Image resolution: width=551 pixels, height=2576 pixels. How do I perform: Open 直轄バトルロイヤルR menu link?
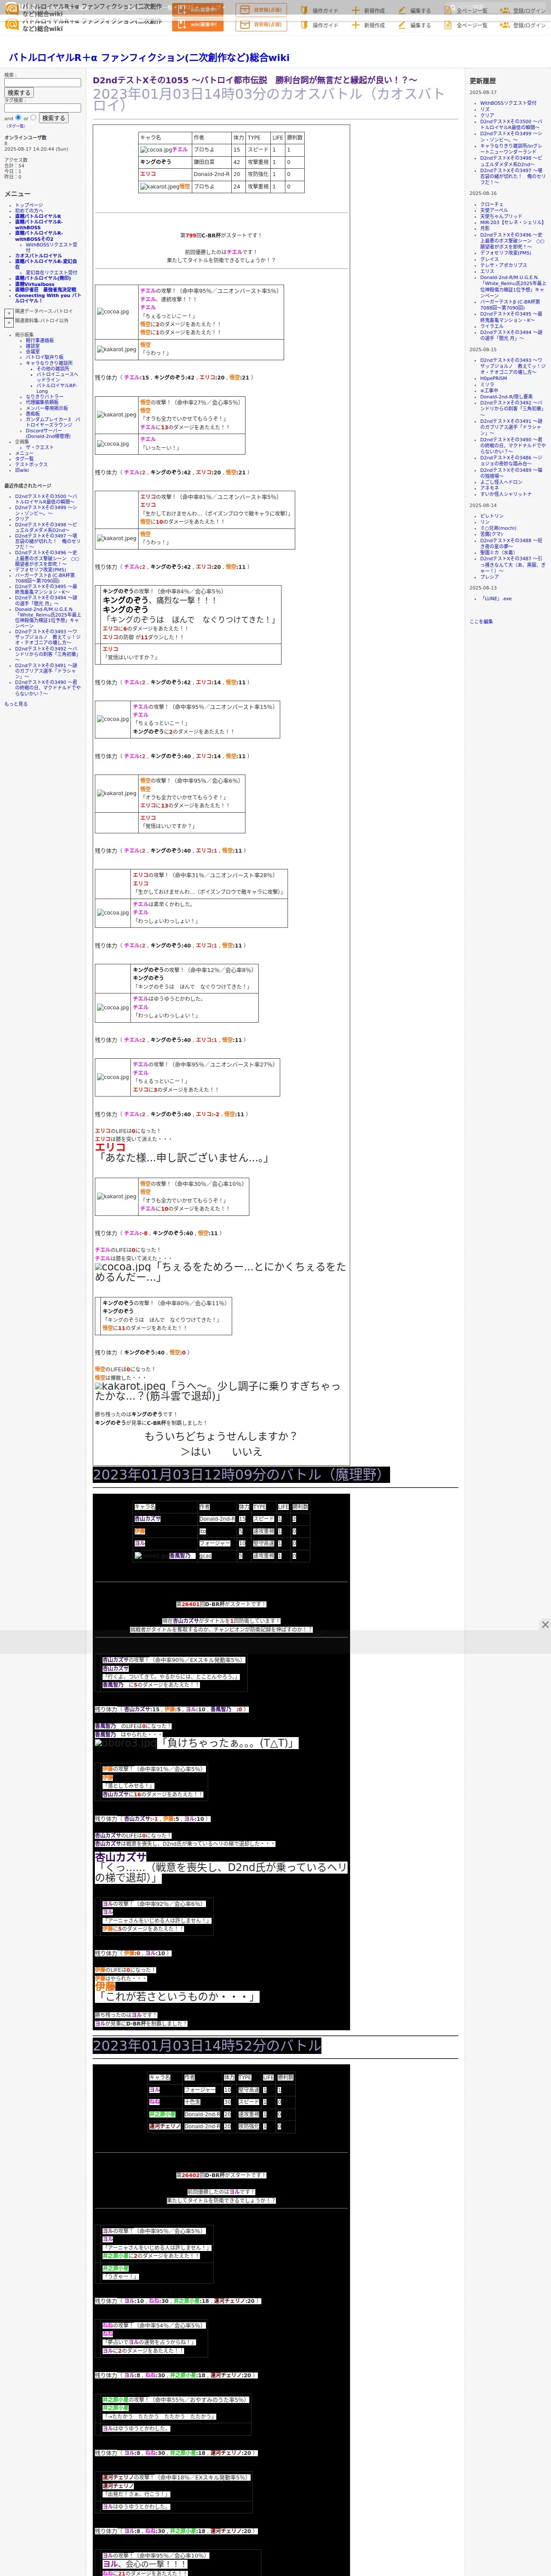click(x=38, y=216)
